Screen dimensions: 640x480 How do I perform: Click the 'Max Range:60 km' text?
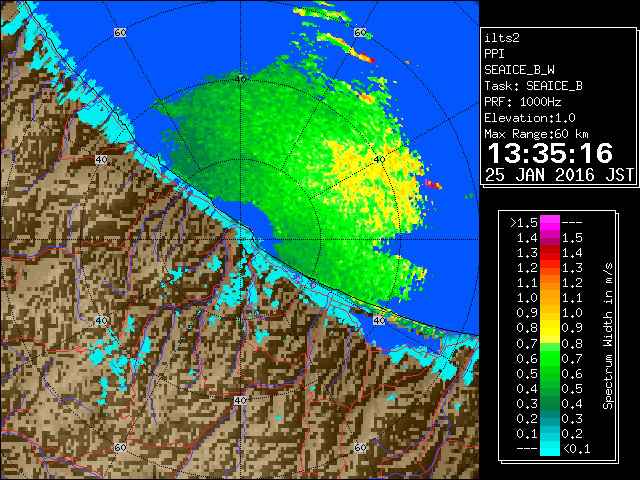coord(536,134)
